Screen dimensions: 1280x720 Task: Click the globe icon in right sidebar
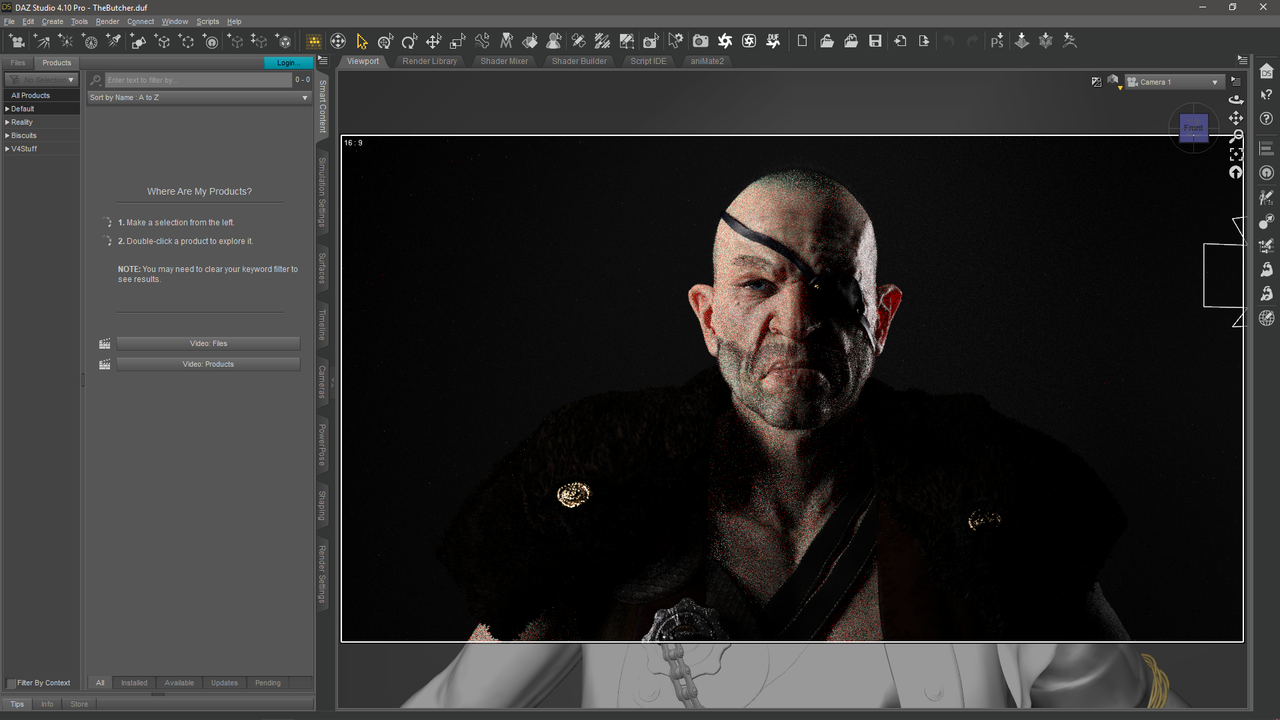pos(1266,318)
